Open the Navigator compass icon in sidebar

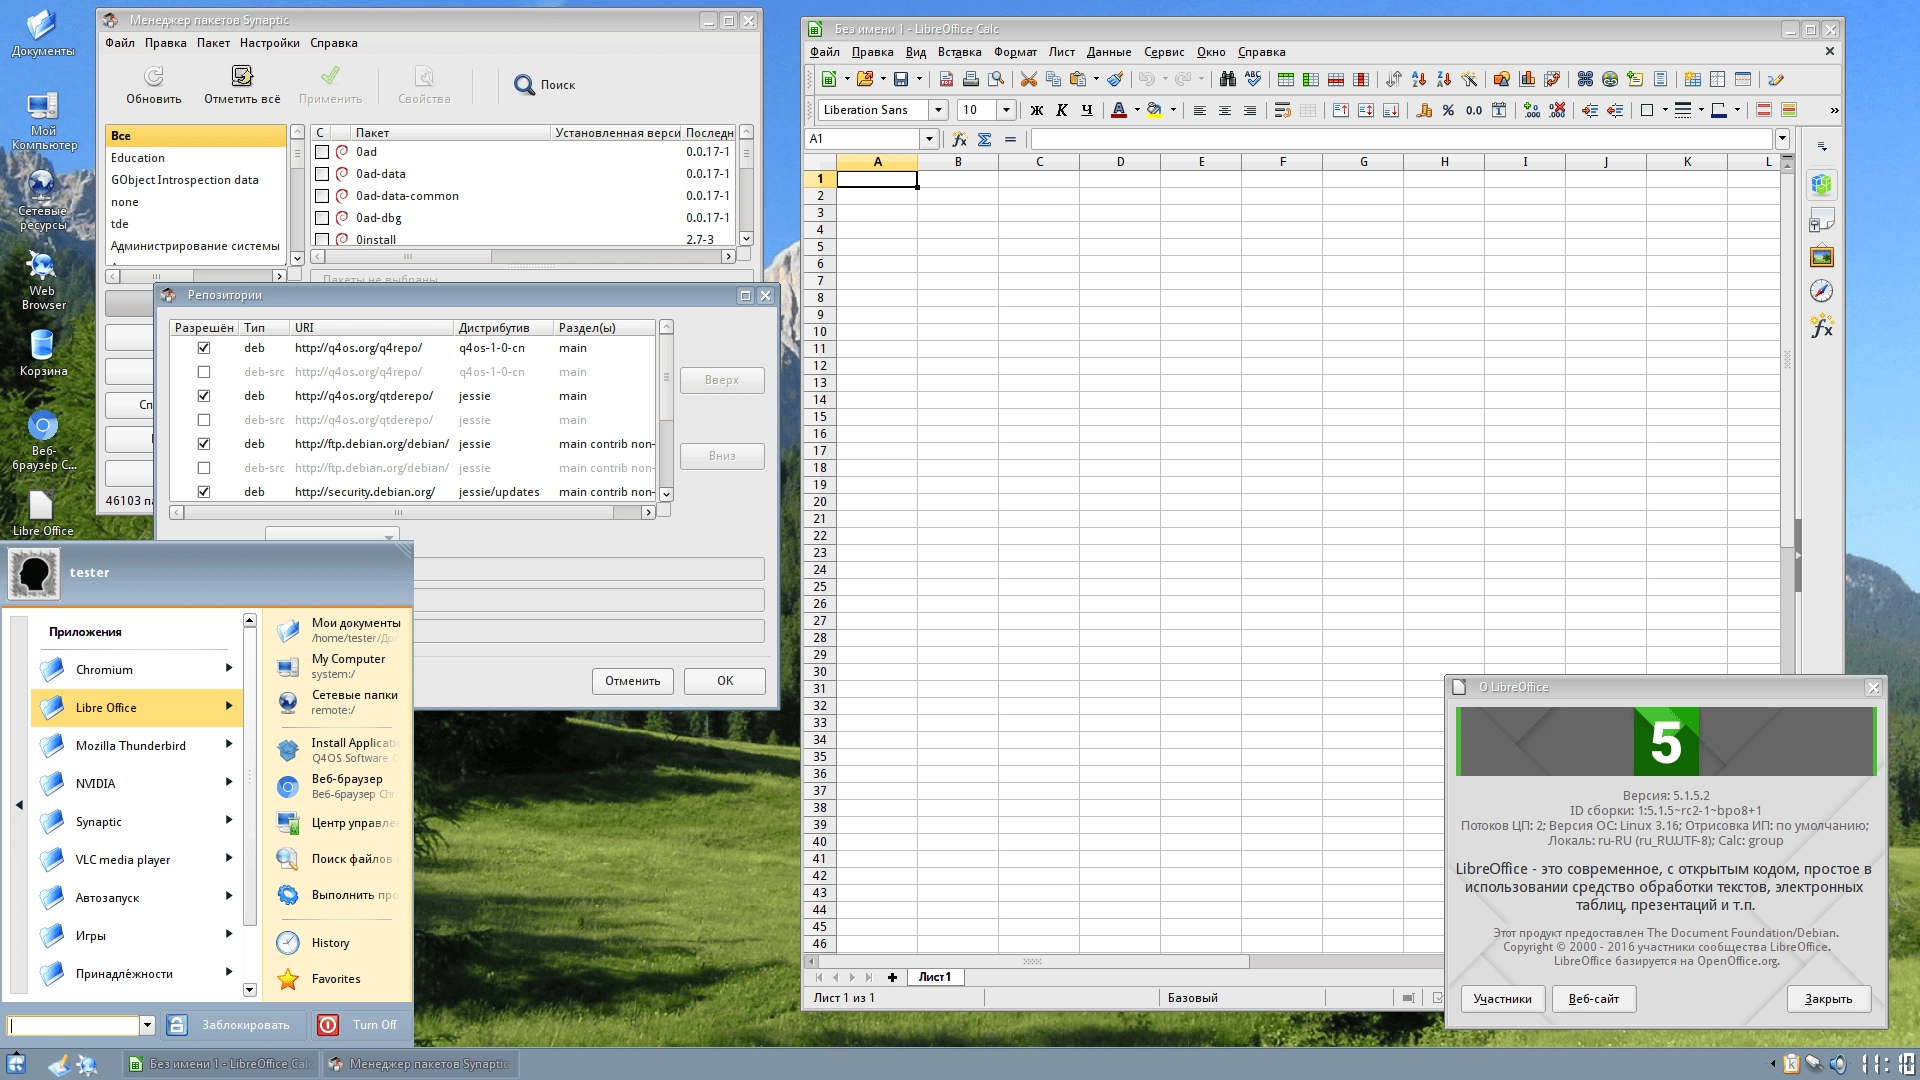[1821, 291]
